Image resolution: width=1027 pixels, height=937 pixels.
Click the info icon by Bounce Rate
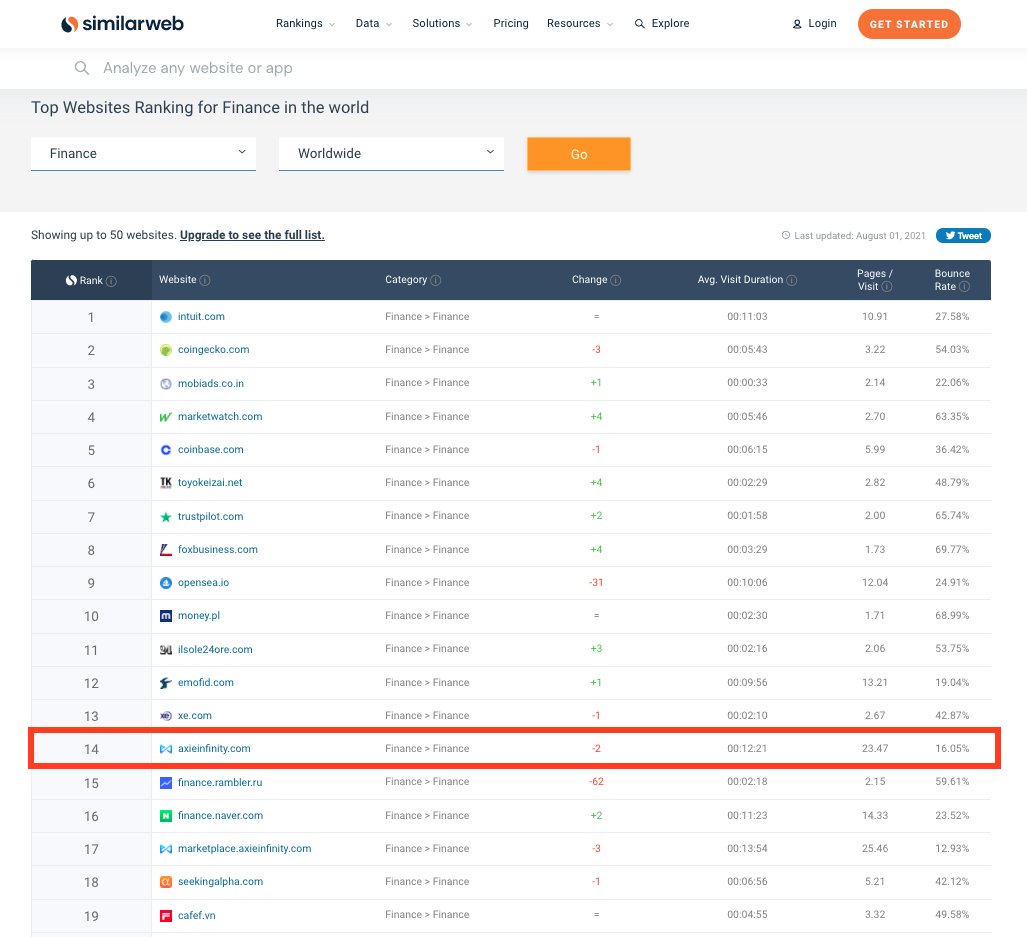pyautogui.click(x=964, y=287)
